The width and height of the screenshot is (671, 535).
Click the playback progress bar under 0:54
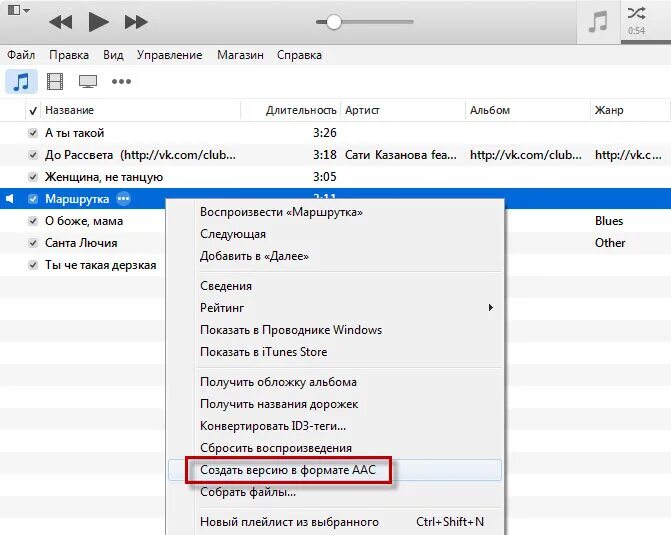click(x=646, y=42)
